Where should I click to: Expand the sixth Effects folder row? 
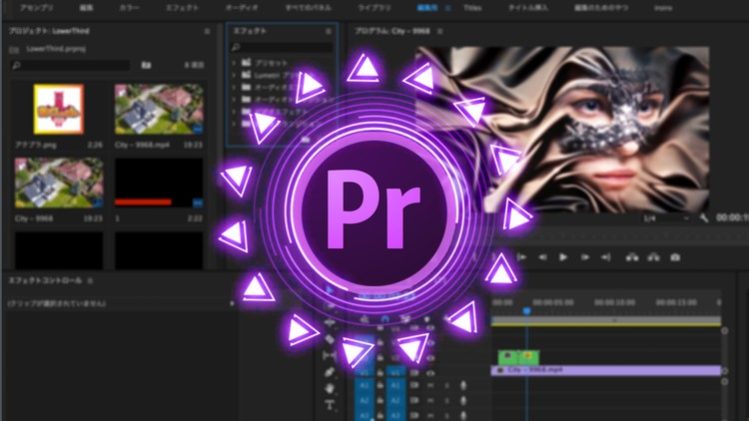[234, 124]
